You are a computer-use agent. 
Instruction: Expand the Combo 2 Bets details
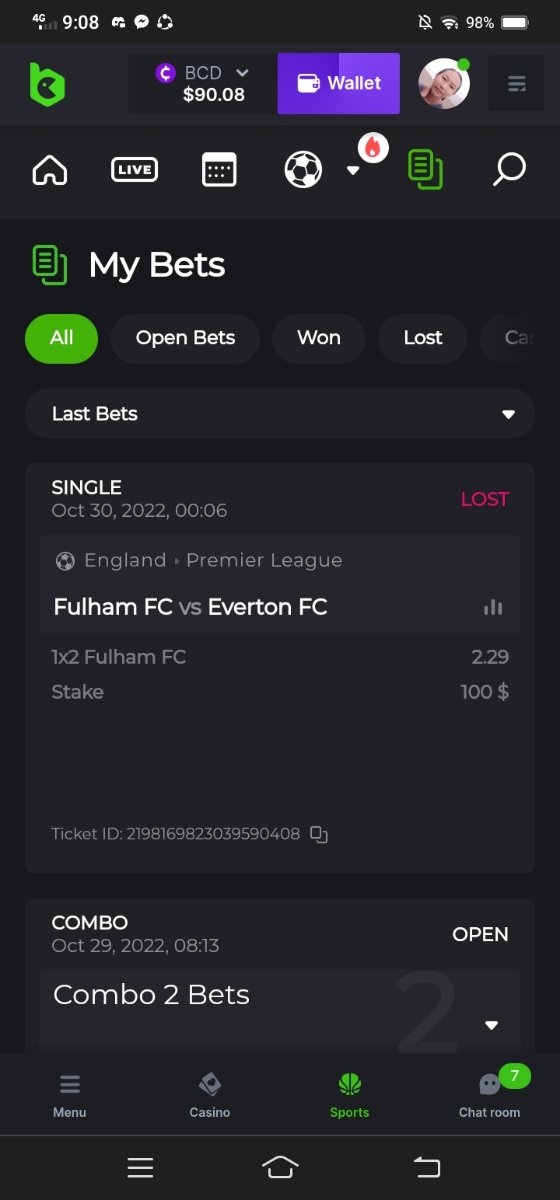coord(491,1025)
